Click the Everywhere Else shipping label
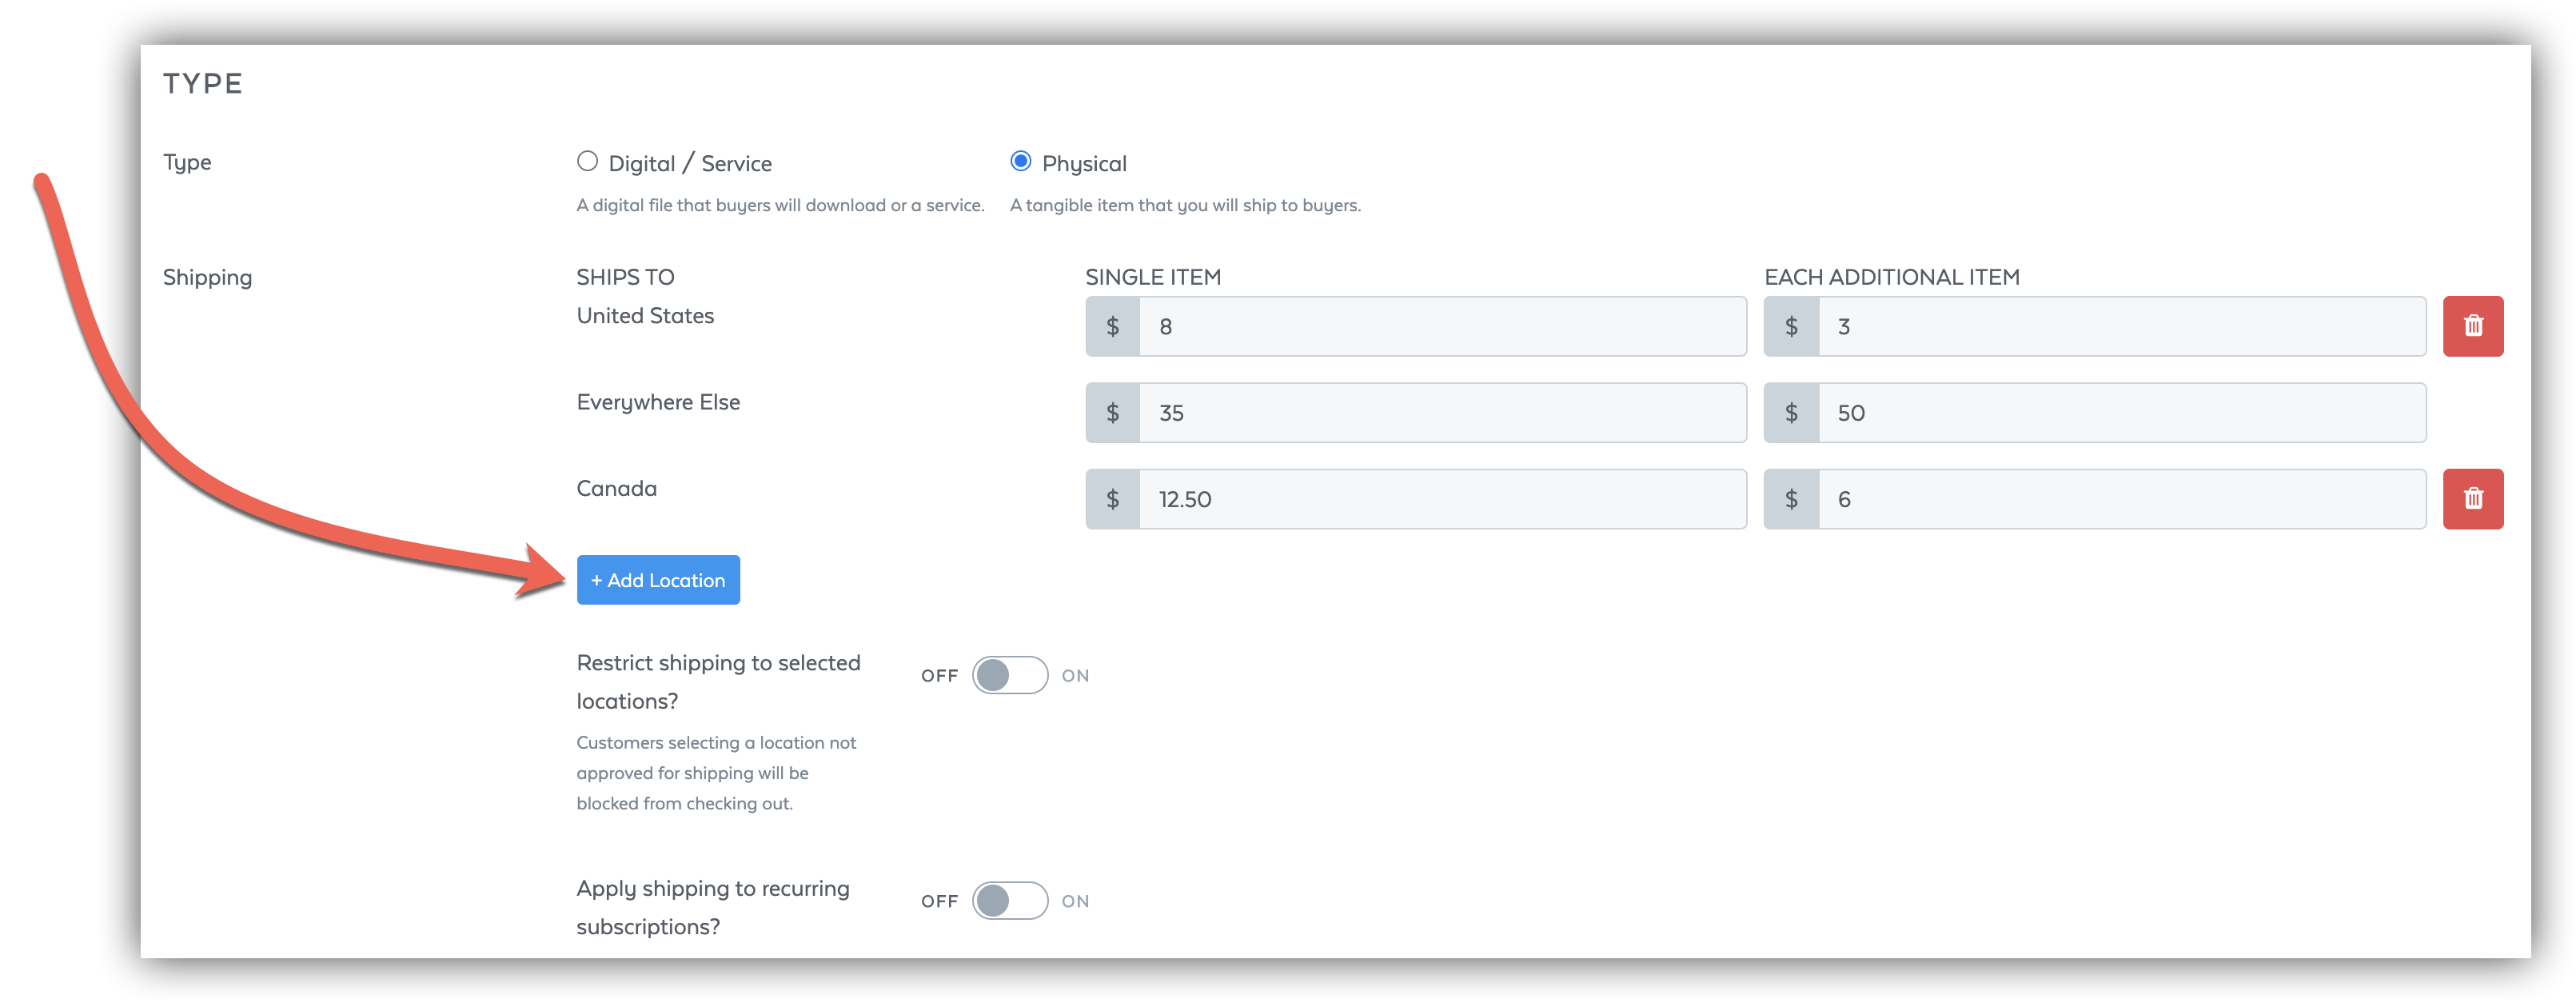This screenshot has width=2576, height=1003. pyautogui.click(x=658, y=401)
